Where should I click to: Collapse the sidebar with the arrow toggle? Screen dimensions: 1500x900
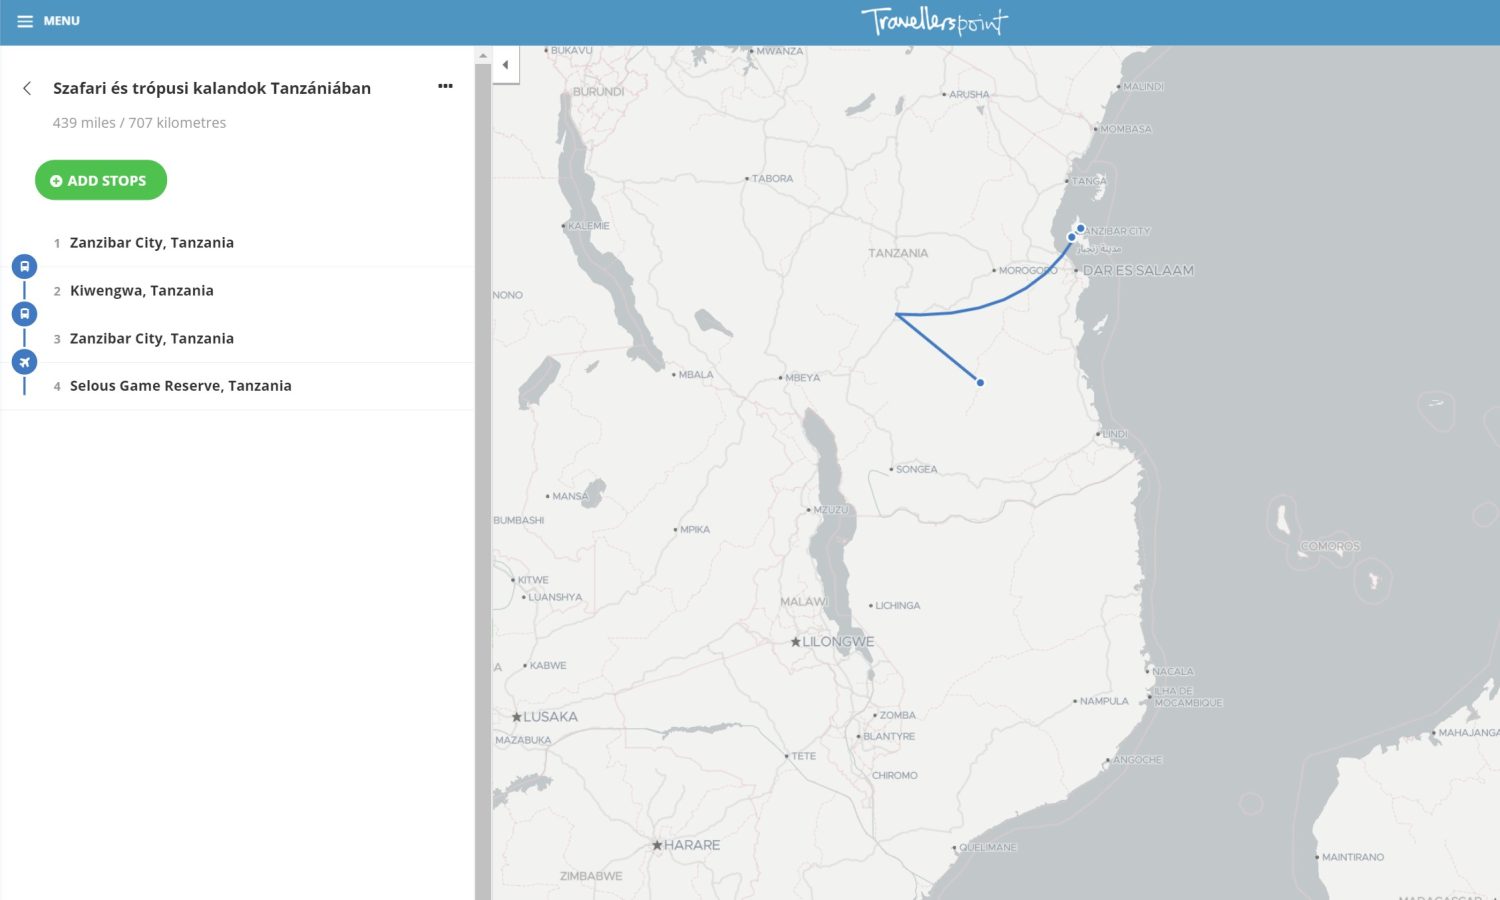click(x=505, y=65)
